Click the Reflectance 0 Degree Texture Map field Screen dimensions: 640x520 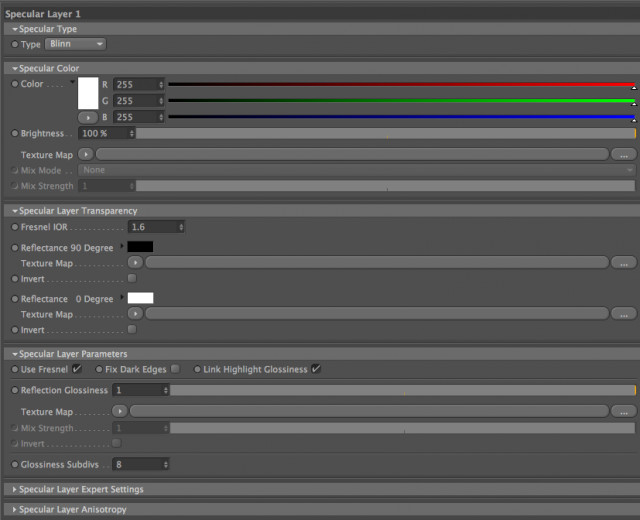click(377, 314)
